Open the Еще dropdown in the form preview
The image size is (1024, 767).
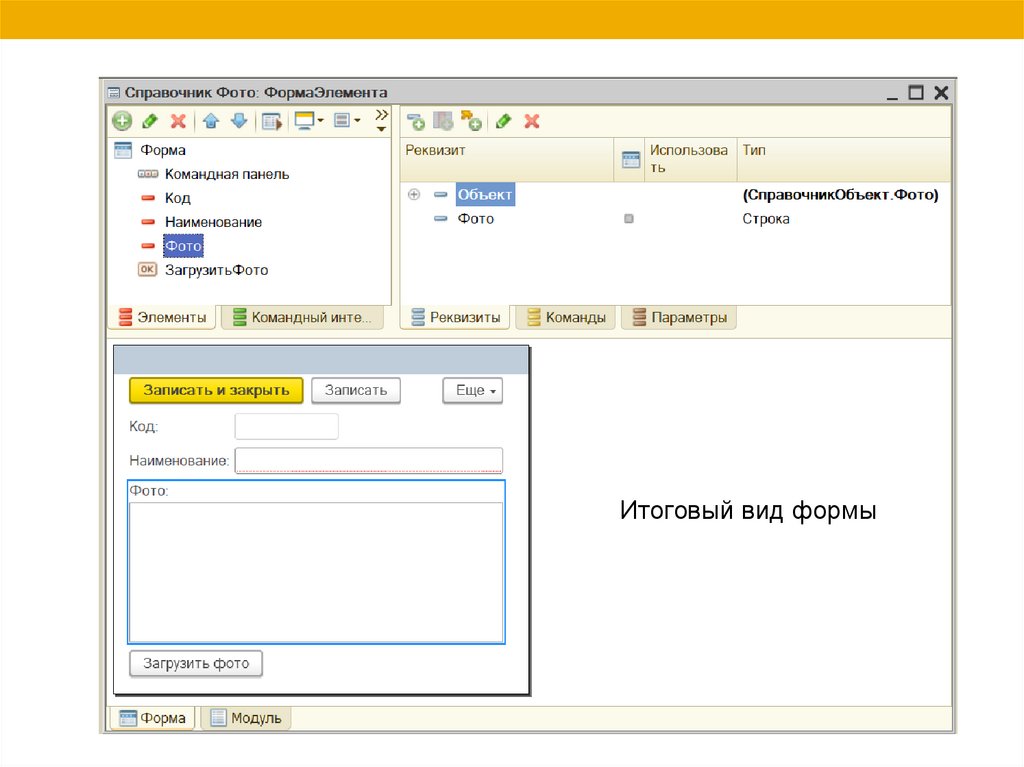tap(473, 391)
